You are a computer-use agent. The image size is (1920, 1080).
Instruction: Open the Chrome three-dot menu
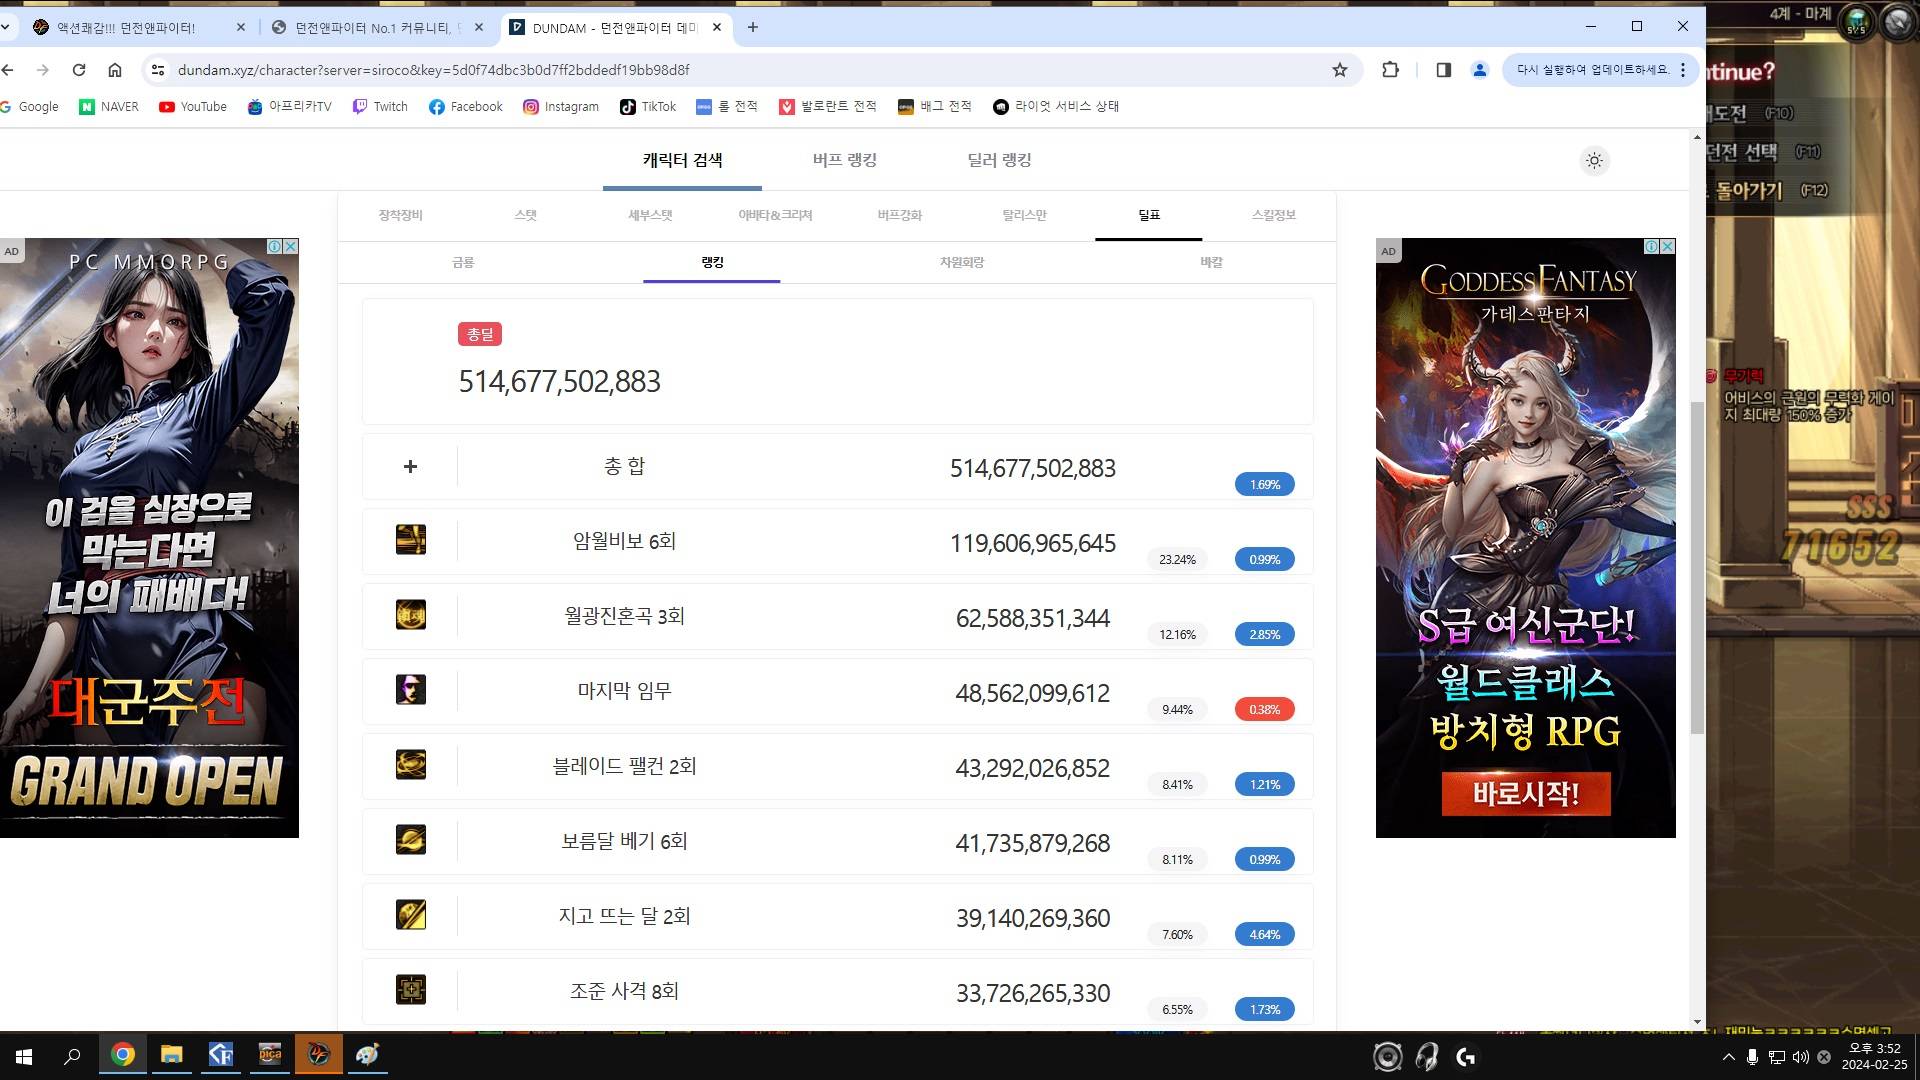(1684, 70)
